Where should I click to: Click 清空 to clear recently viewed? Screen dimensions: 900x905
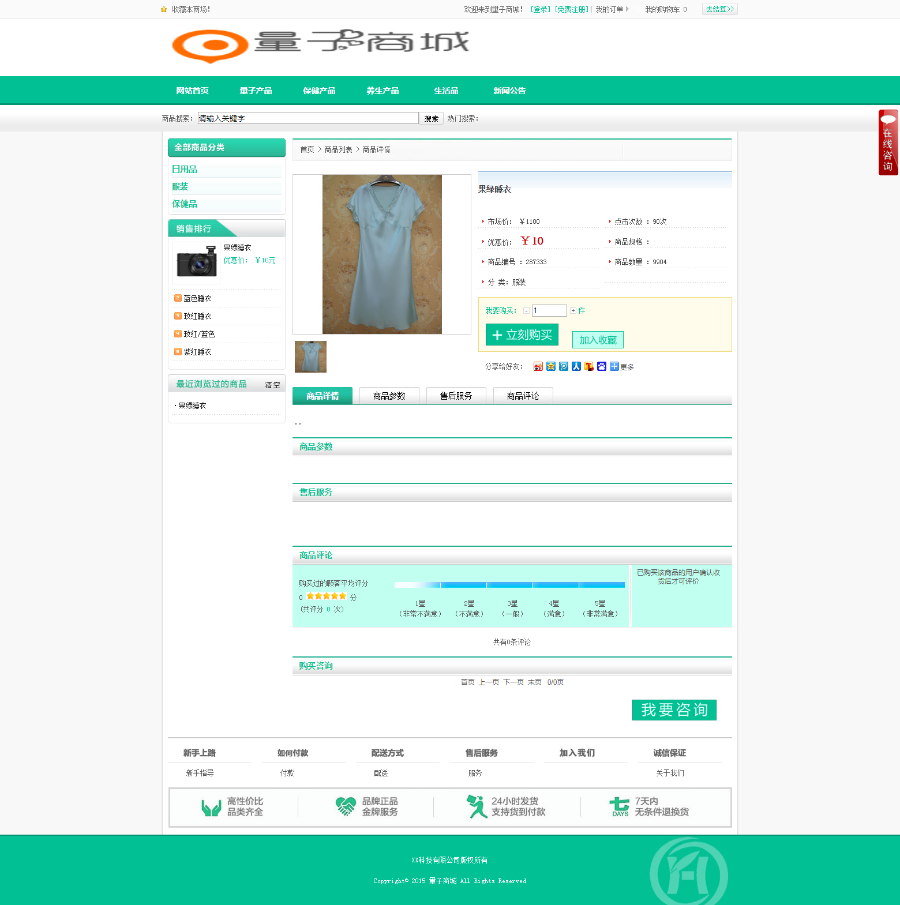pyautogui.click(x=272, y=385)
